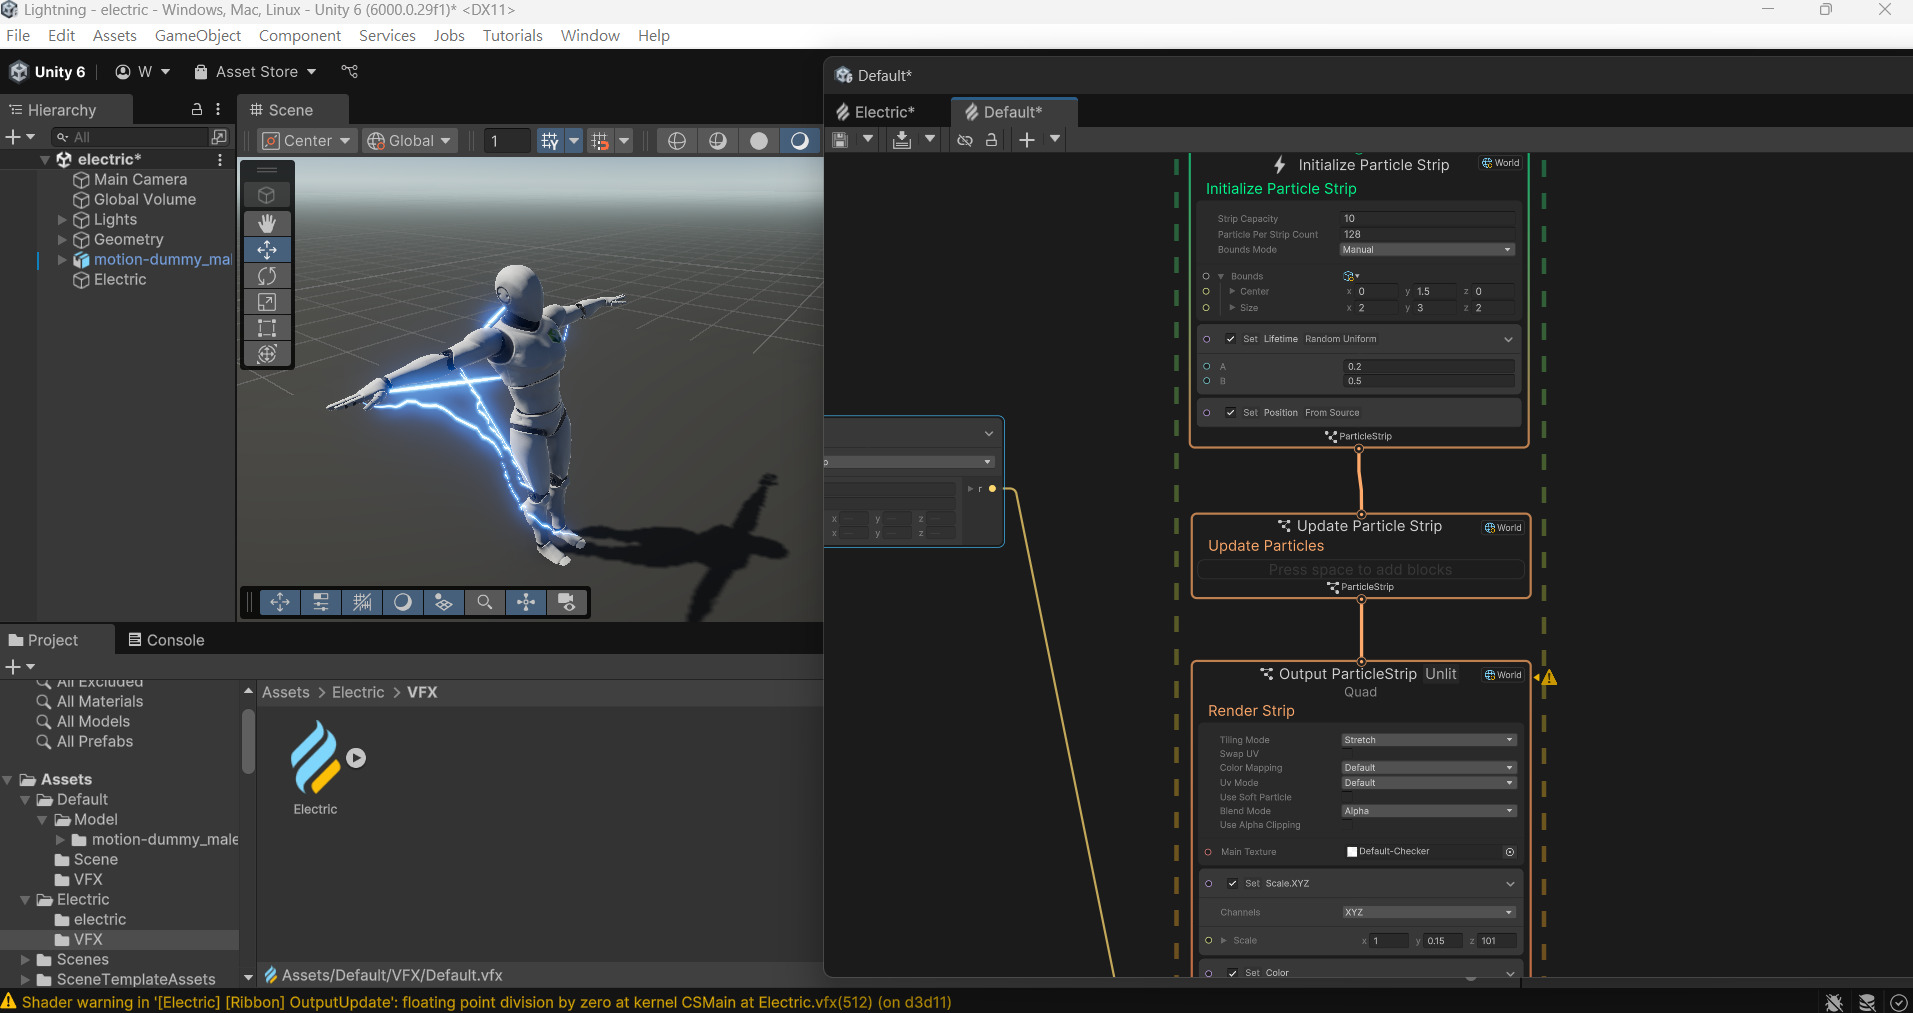This screenshot has height=1013, width=1913.
Task: Click the status bar checkmark activity icon
Action: pos(1899,1002)
